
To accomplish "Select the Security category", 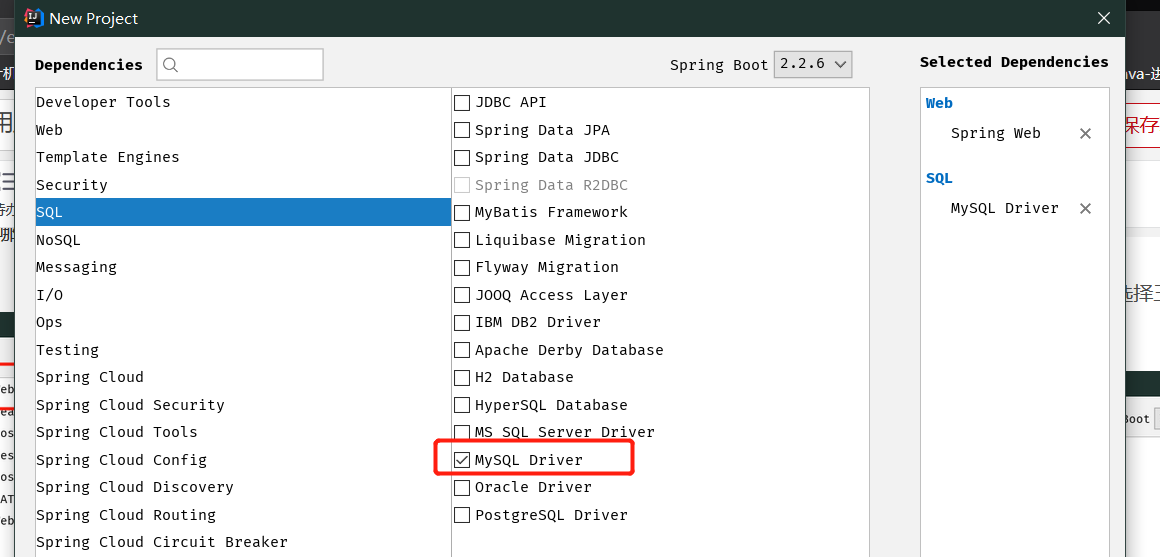I will [x=243, y=185].
